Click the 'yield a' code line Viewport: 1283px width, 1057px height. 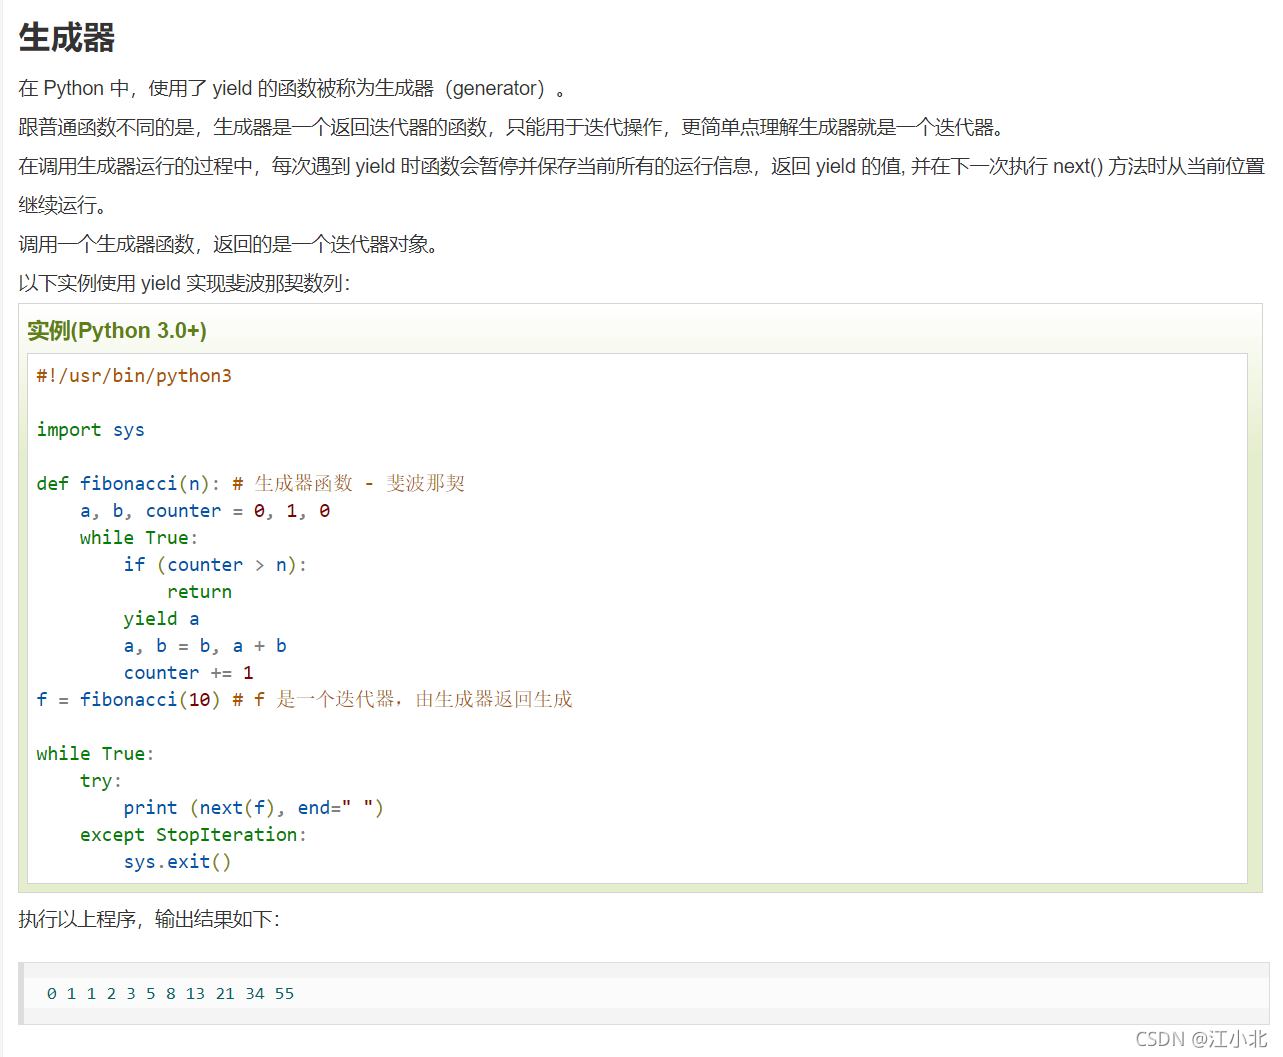[x=161, y=619]
